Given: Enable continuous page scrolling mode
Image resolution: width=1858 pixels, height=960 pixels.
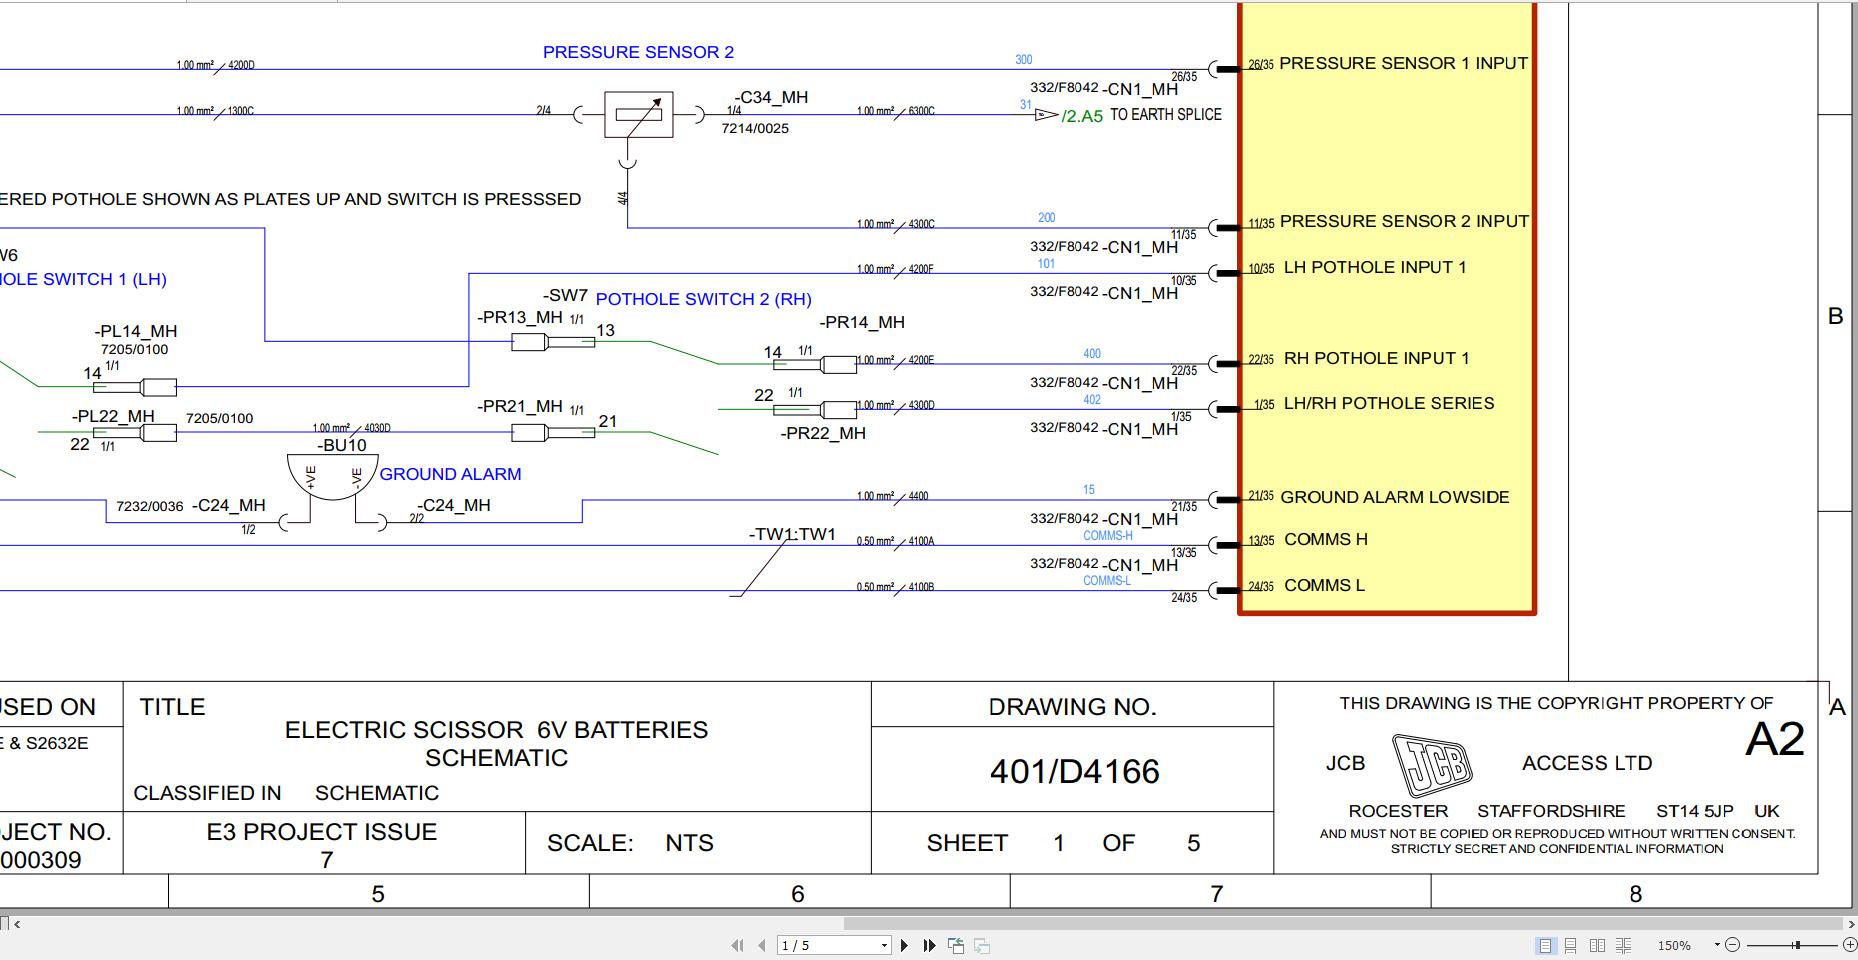Looking at the screenshot, I should 1571,945.
